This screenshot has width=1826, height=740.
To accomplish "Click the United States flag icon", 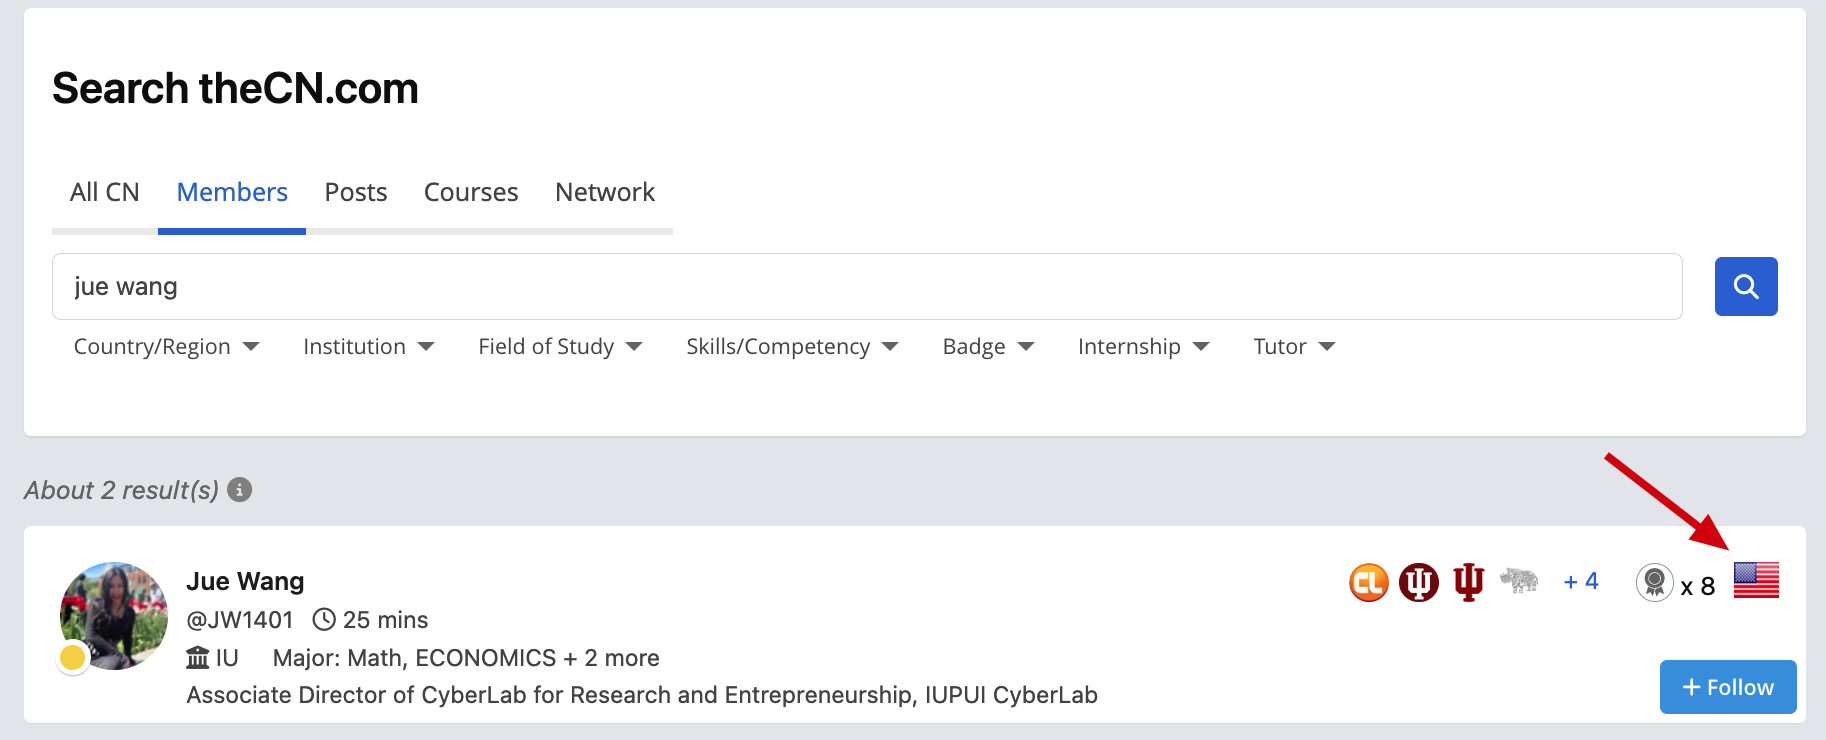I will pyautogui.click(x=1756, y=580).
